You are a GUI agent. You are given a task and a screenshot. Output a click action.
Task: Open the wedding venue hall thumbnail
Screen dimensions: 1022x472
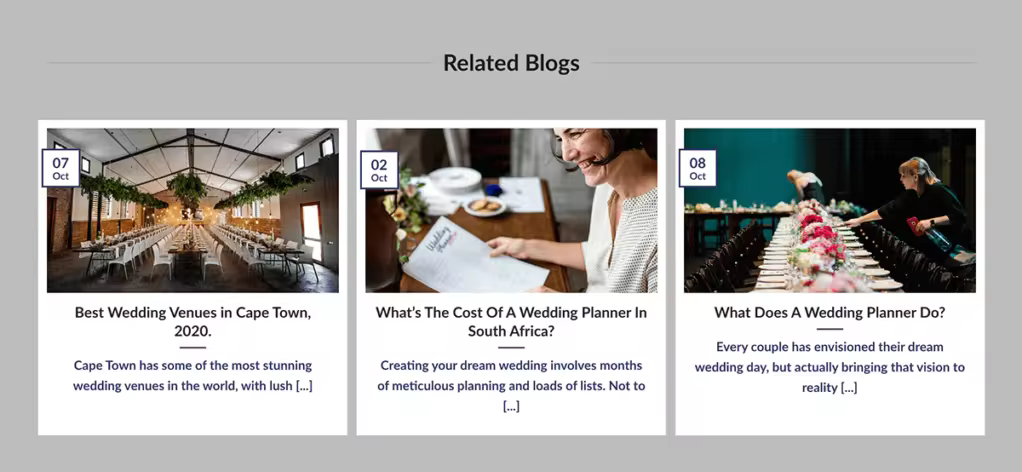192,210
